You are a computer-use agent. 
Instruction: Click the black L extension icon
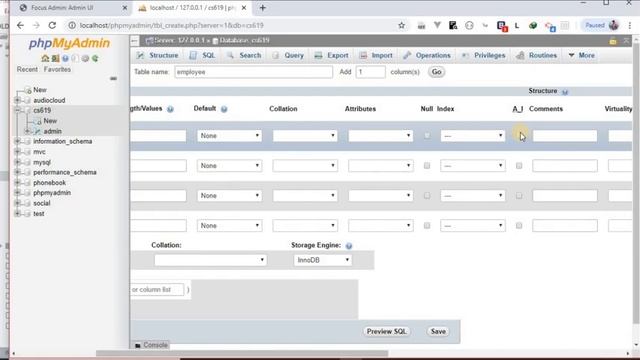517,25
